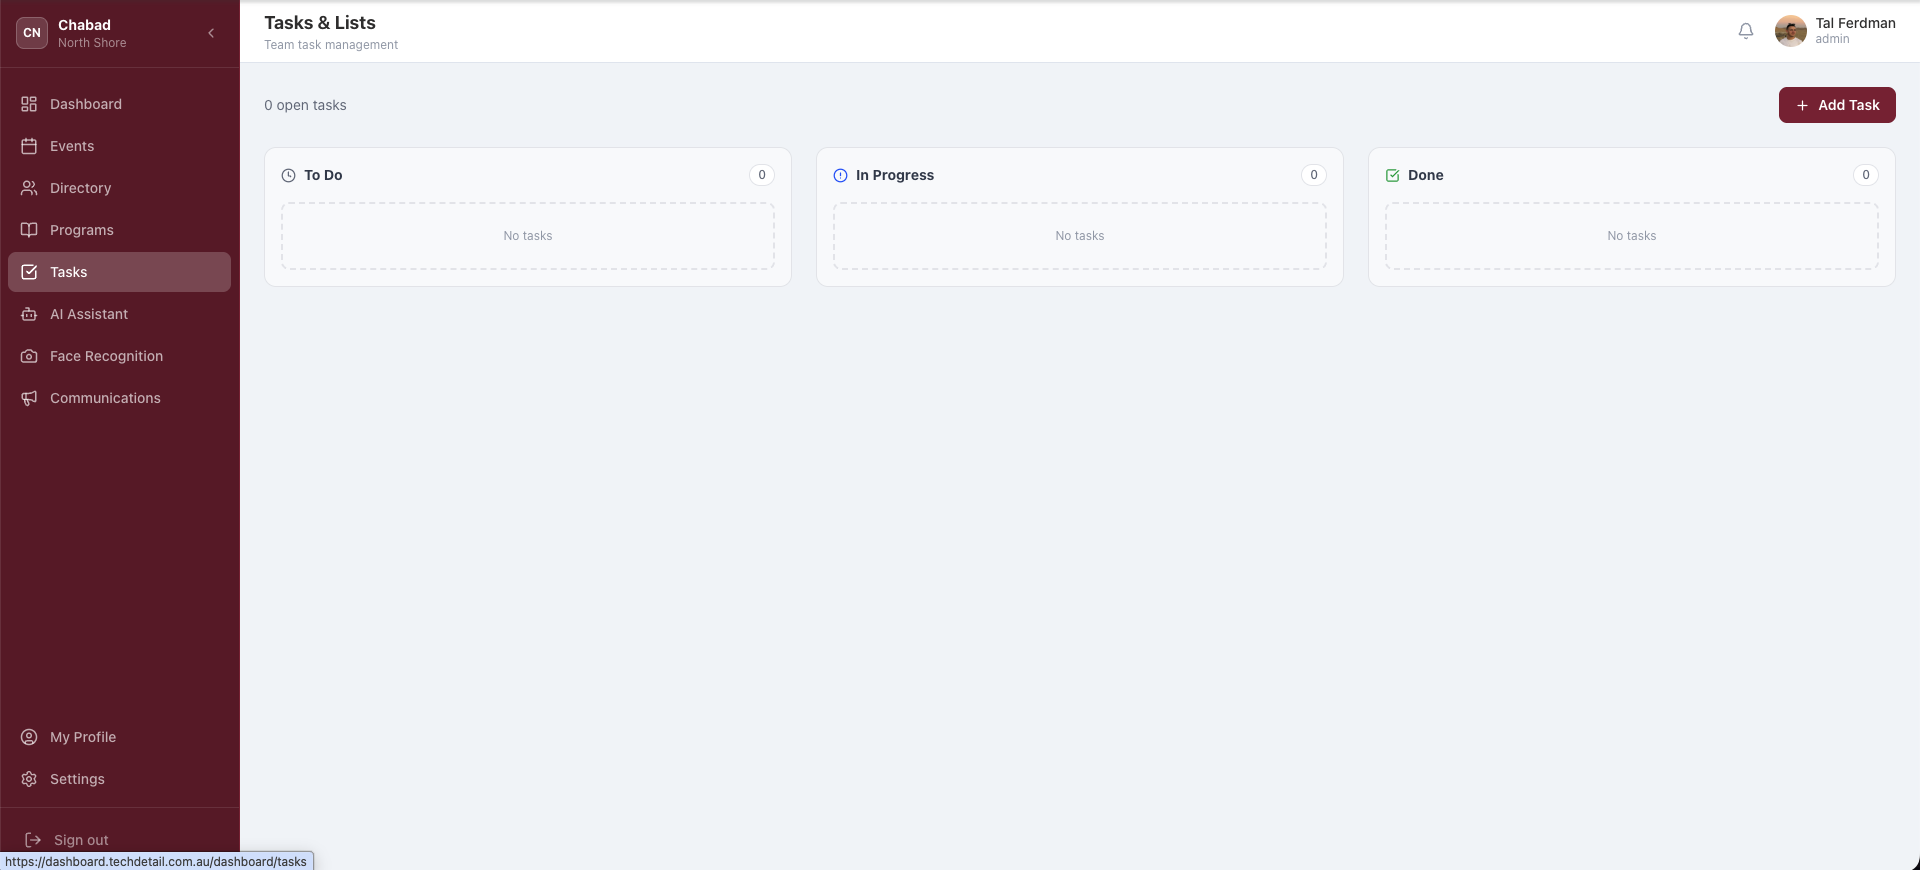Click the Dashboard grid icon in sidebar
This screenshot has height=870, width=1920.
click(x=29, y=104)
